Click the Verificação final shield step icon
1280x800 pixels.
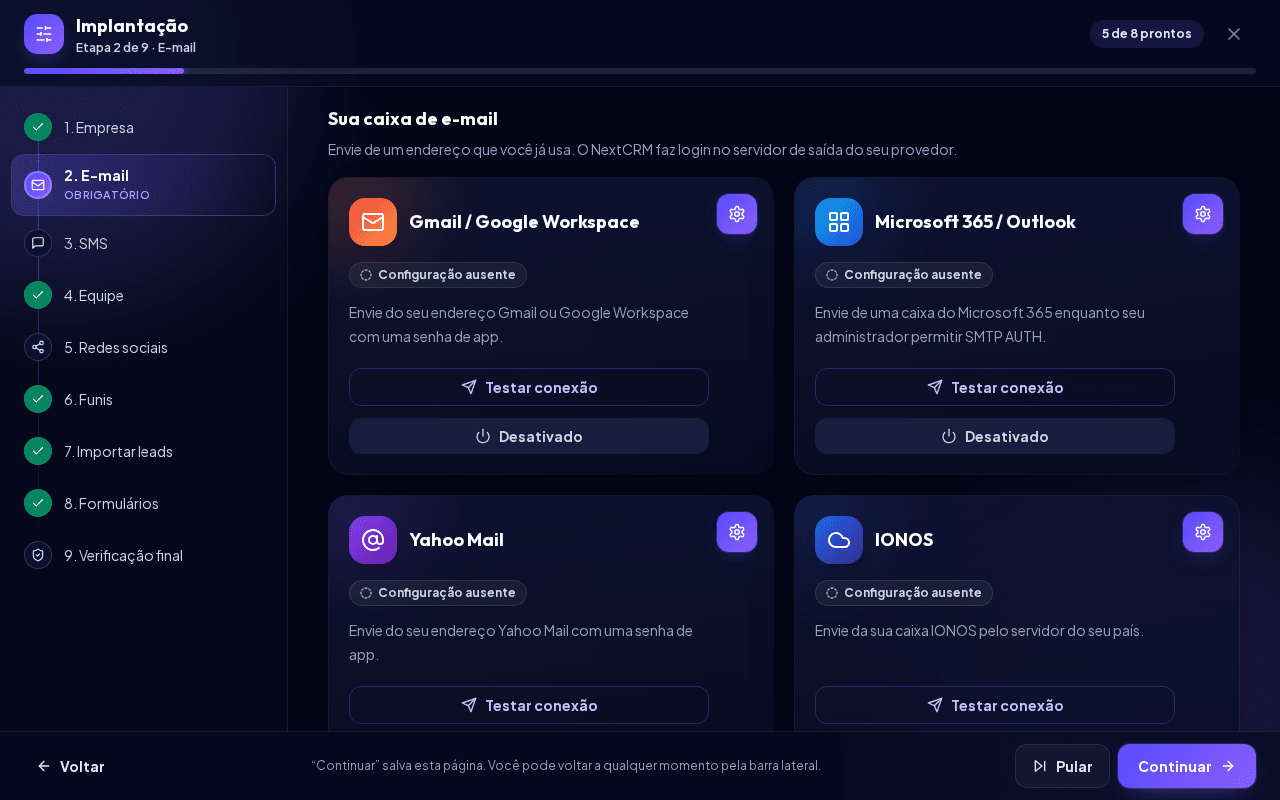(38, 555)
